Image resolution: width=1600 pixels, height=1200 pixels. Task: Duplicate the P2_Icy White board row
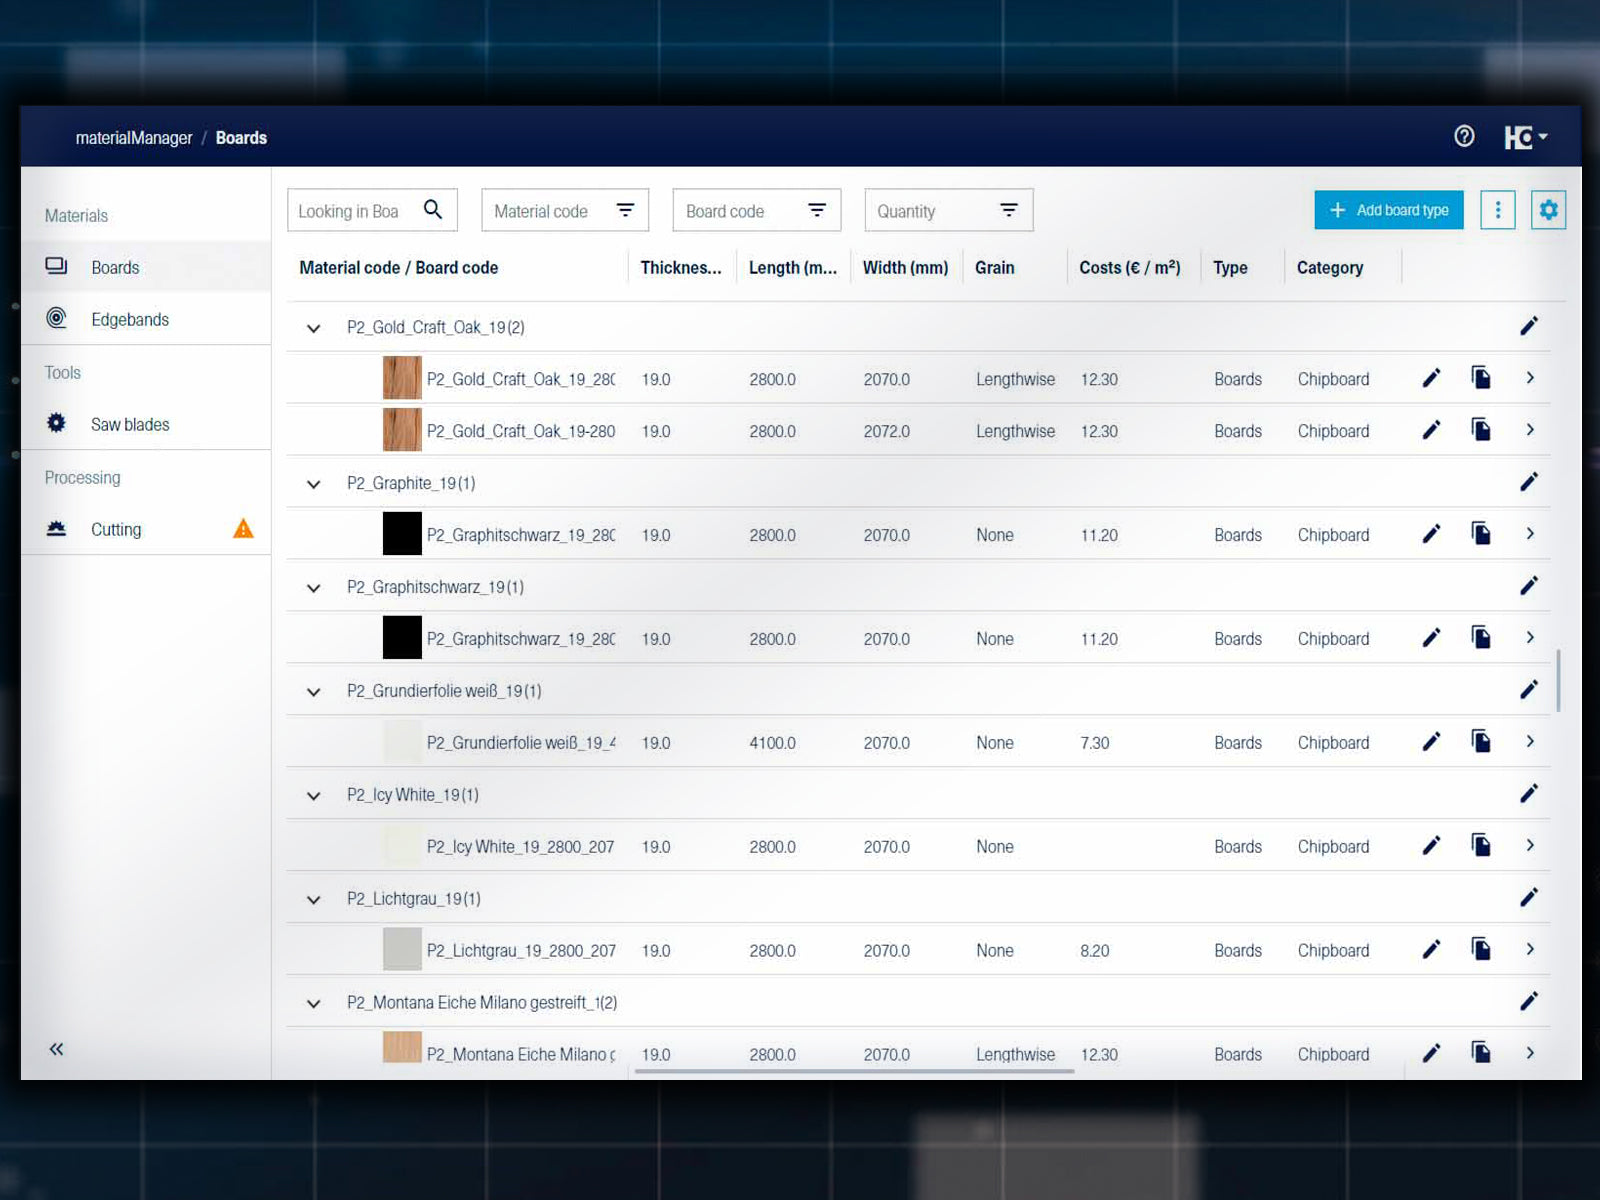click(1481, 846)
